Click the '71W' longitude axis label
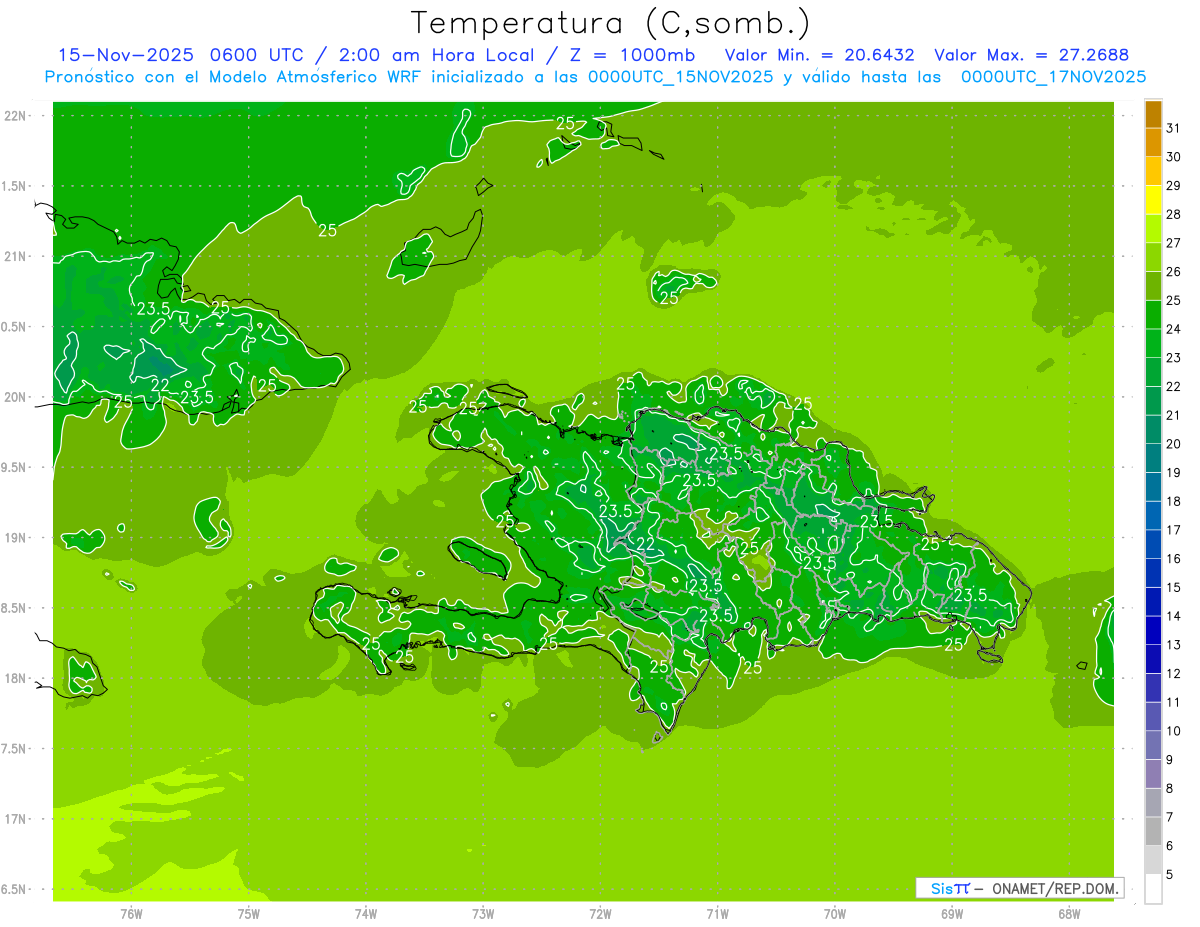This screenshot has width=1200, height=927. click(717, 913)
